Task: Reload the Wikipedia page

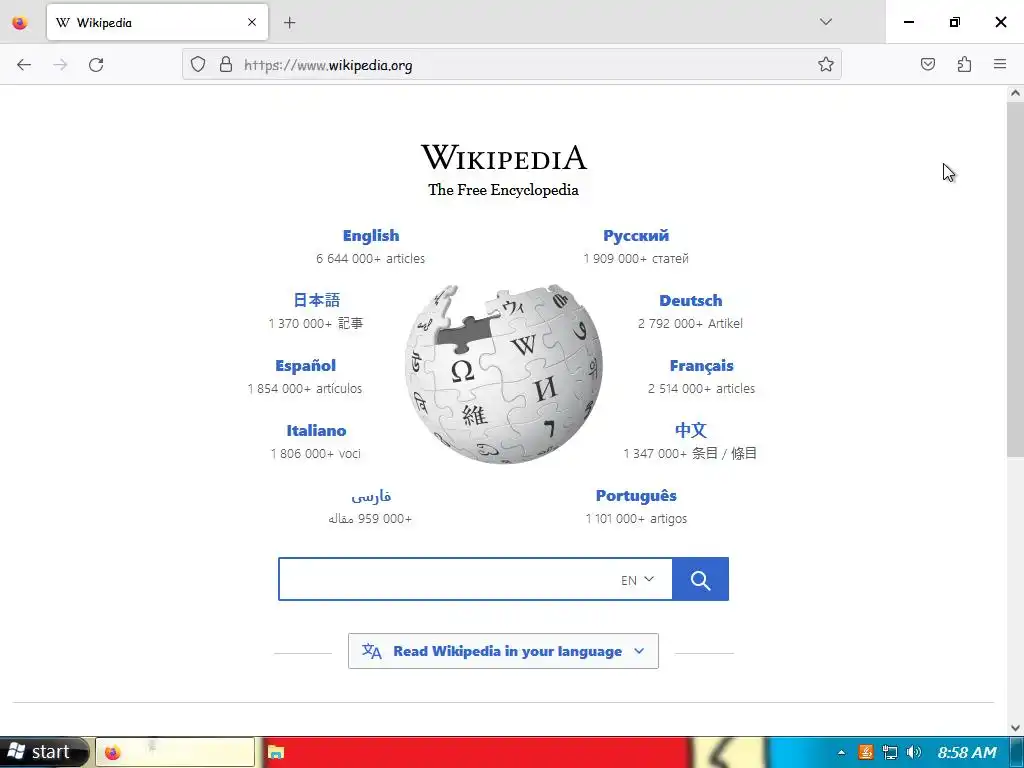Action: (x=96, y=65)
